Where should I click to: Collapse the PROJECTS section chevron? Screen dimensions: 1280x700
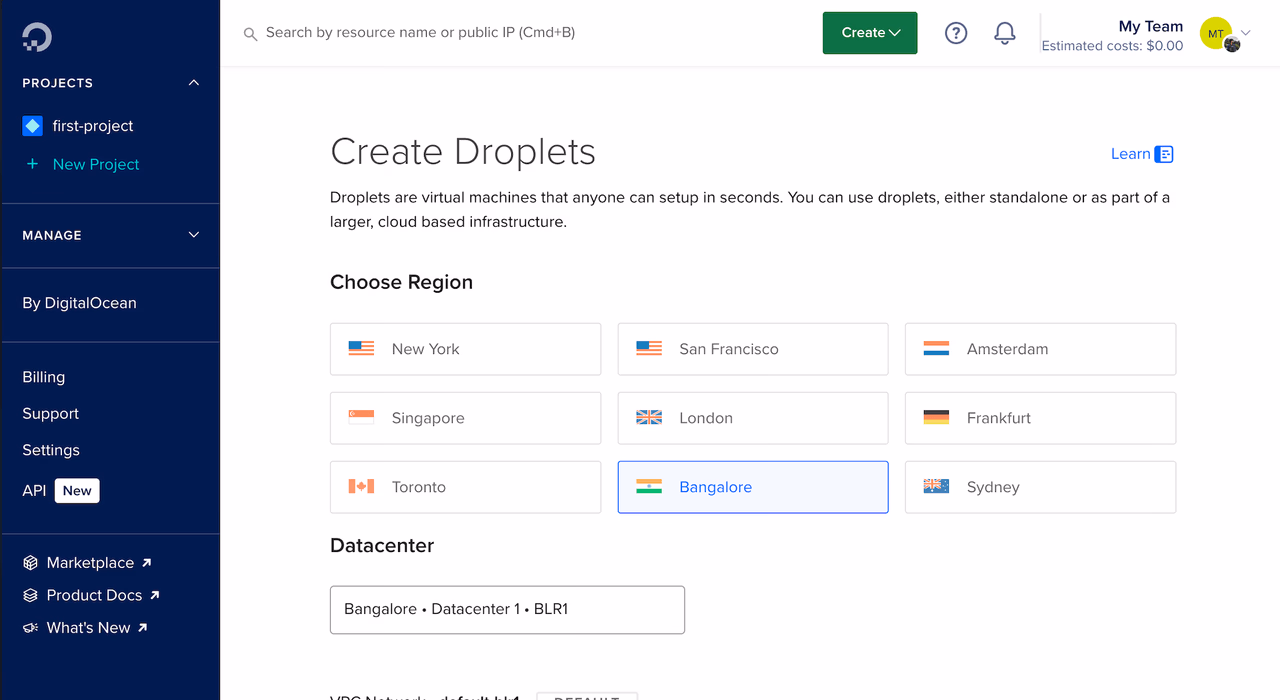(194, 83)
